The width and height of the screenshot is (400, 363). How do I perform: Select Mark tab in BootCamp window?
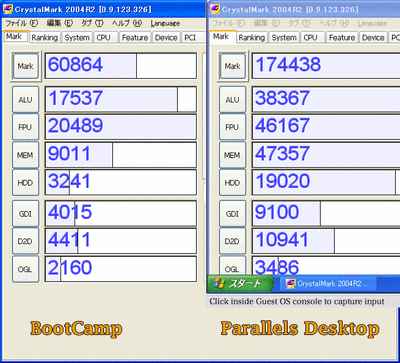[16, 36]
